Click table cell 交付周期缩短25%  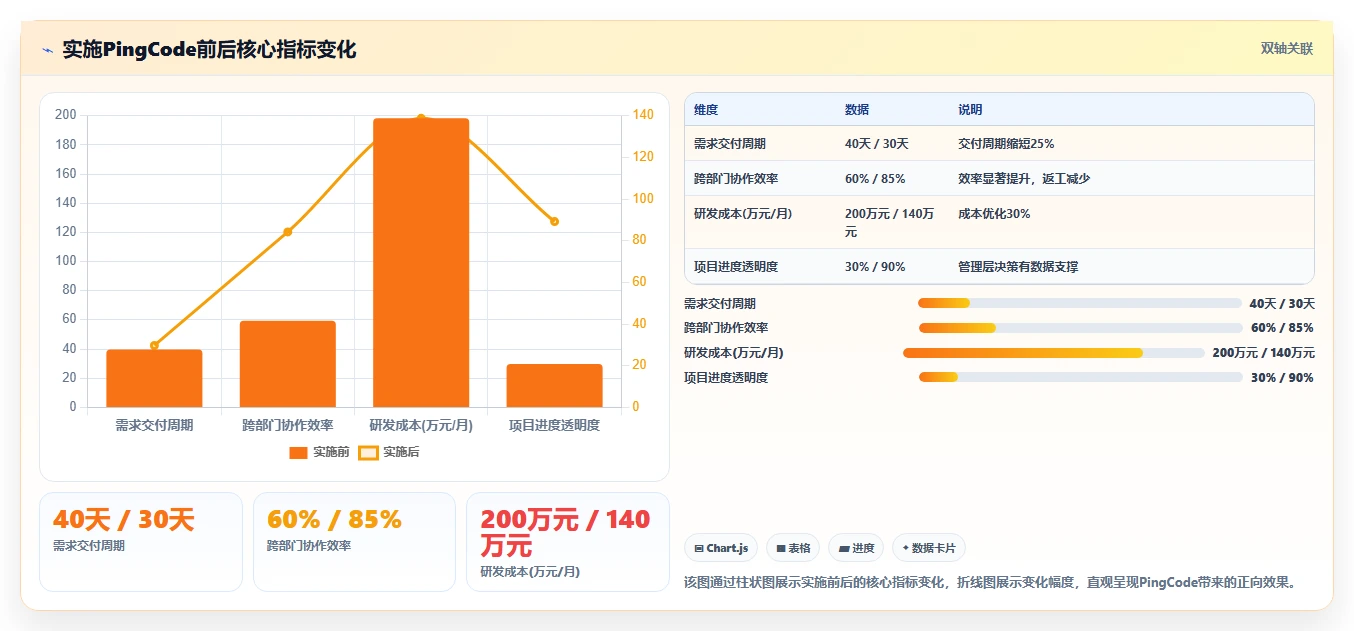tap(1006, 144)
